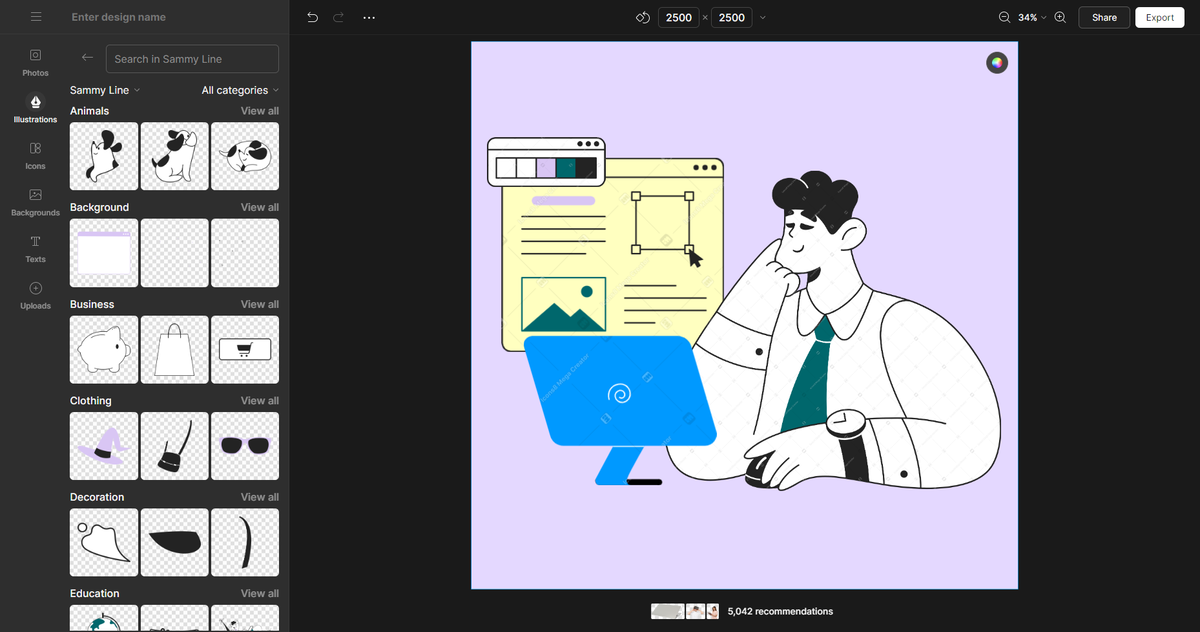Open the hamburger main menu
The image size is (1200, 632).
pyautogui.click(x=36, y=17)
